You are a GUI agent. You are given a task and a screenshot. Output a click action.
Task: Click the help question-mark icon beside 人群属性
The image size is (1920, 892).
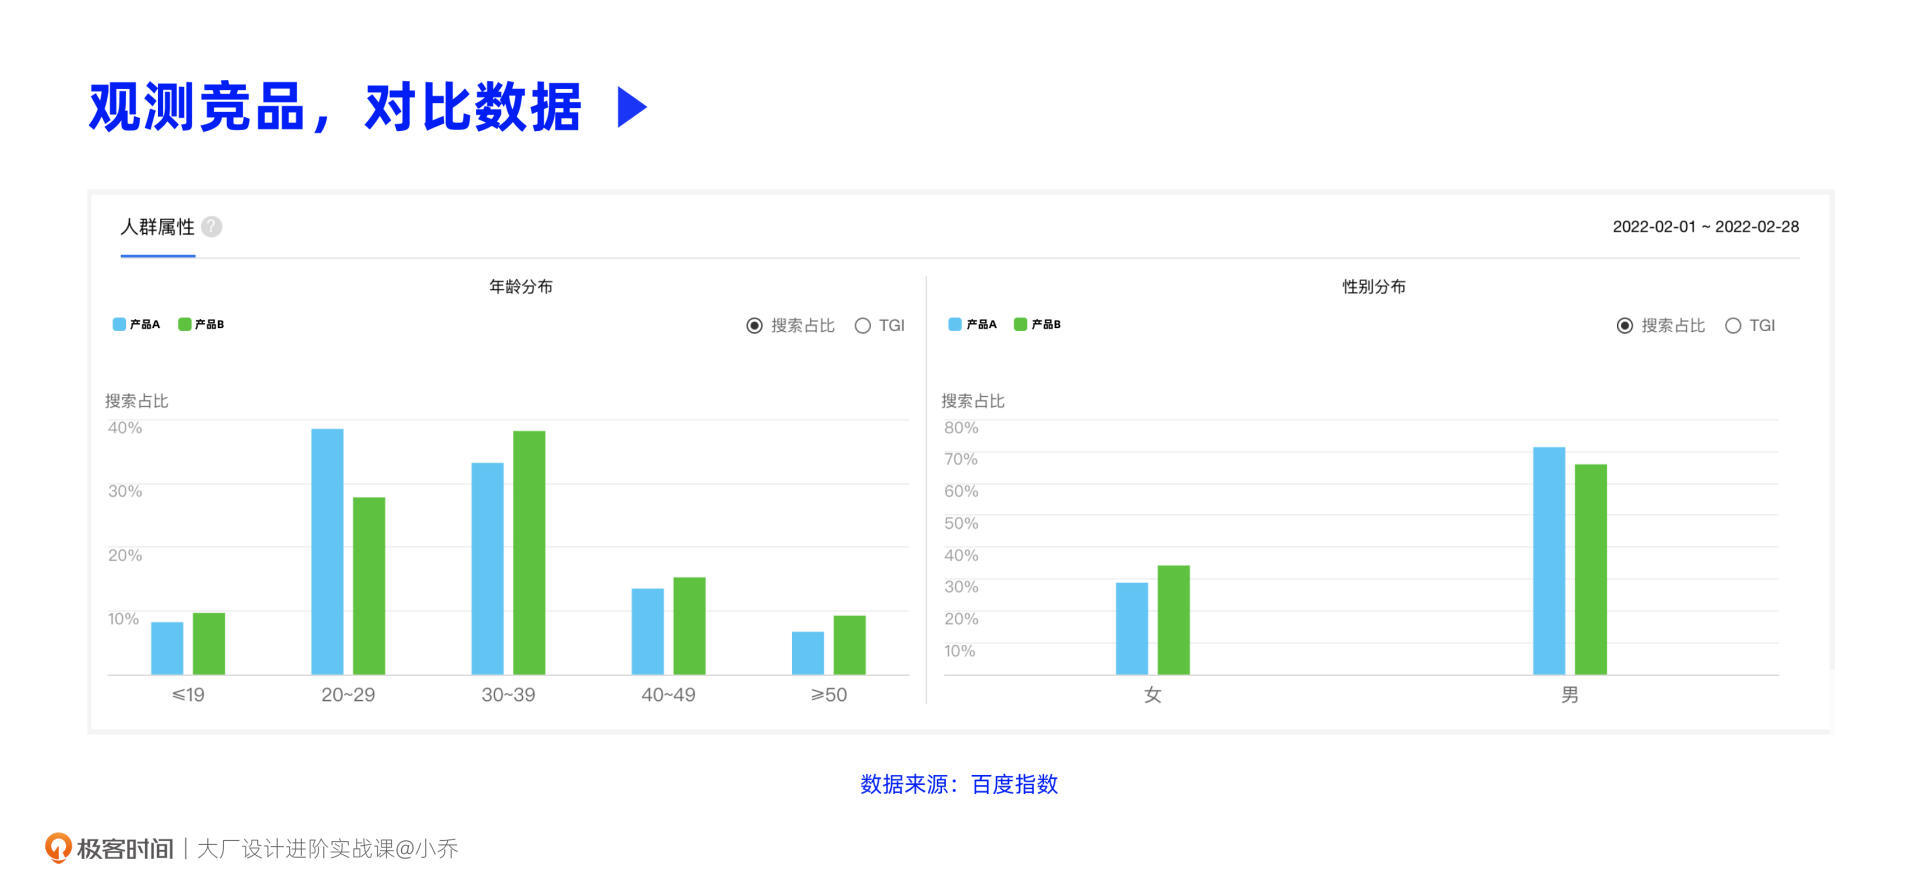click(211, 227)
